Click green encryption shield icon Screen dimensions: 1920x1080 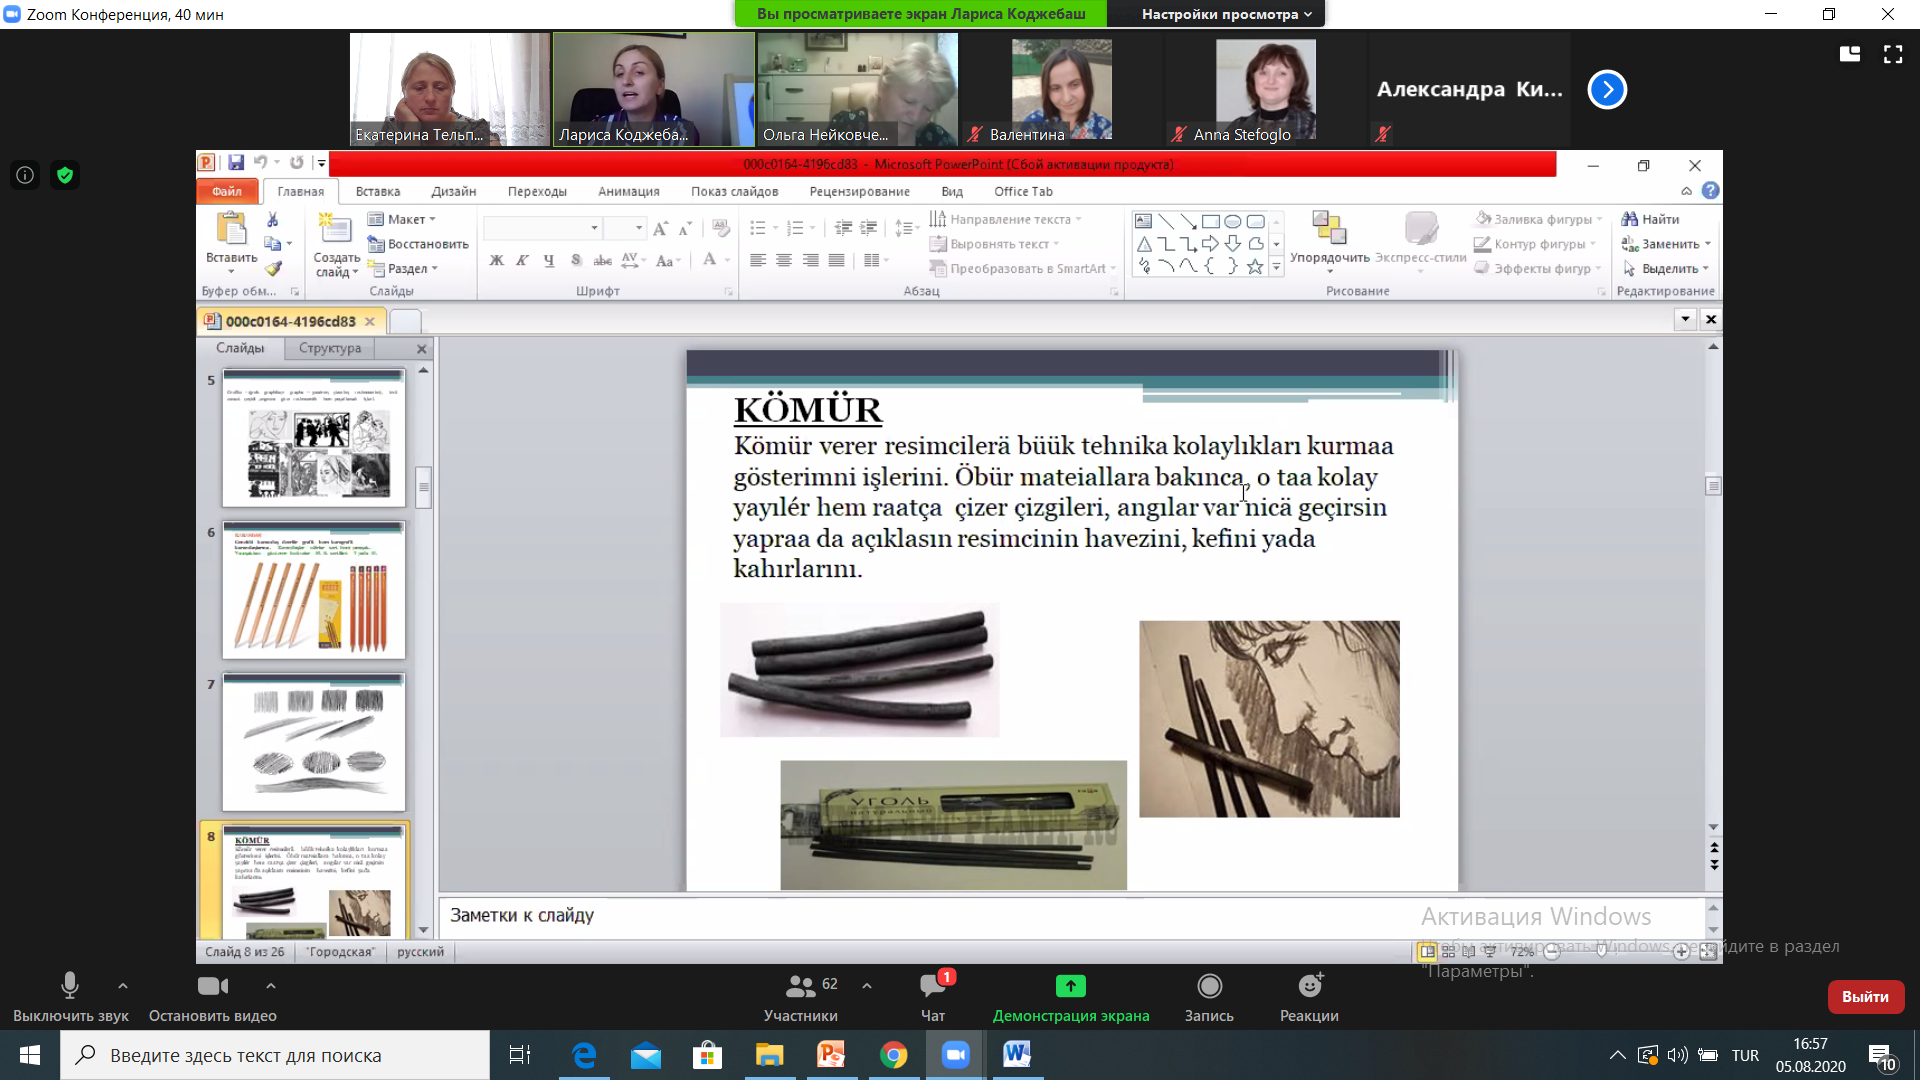pos(65,176)
